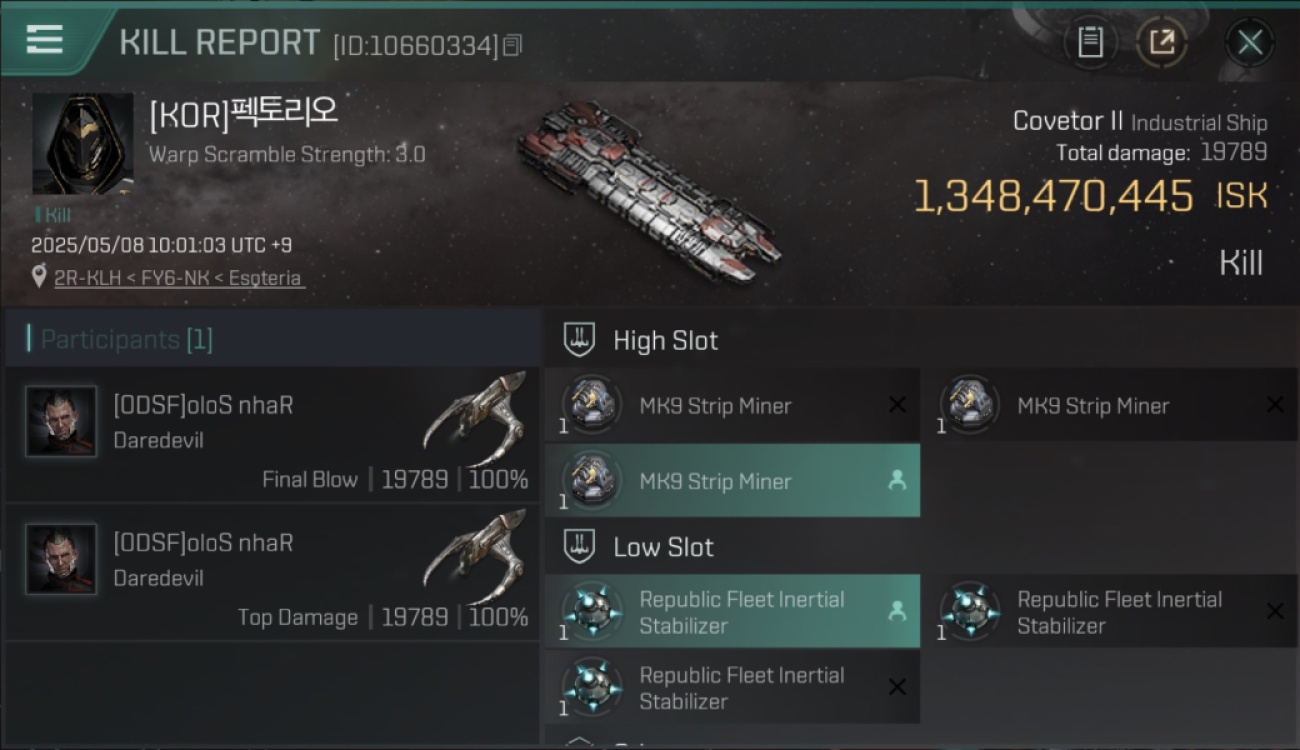Copy the kill report ID icon
This screenshot has width=1300, height=750.
coord(513,46)
